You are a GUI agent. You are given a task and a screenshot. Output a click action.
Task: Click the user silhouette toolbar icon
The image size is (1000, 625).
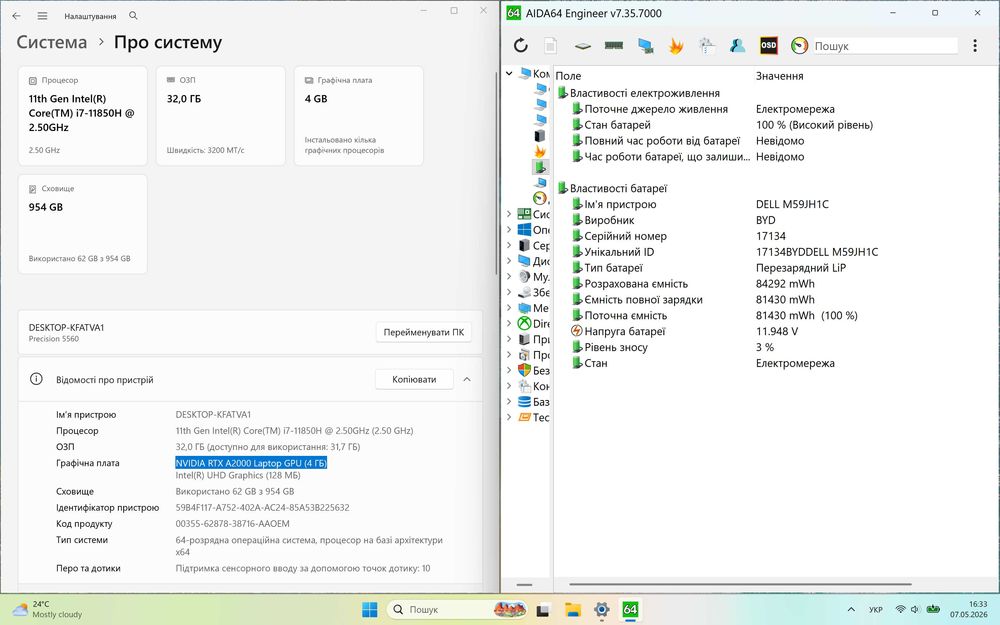(738, 45)
